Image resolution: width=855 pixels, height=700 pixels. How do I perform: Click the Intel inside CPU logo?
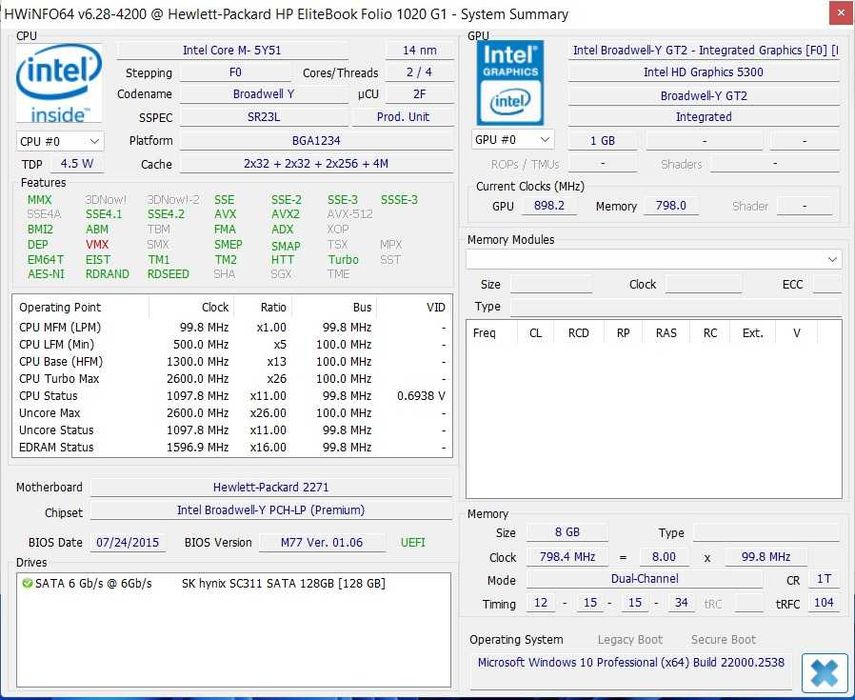point(59,84)
